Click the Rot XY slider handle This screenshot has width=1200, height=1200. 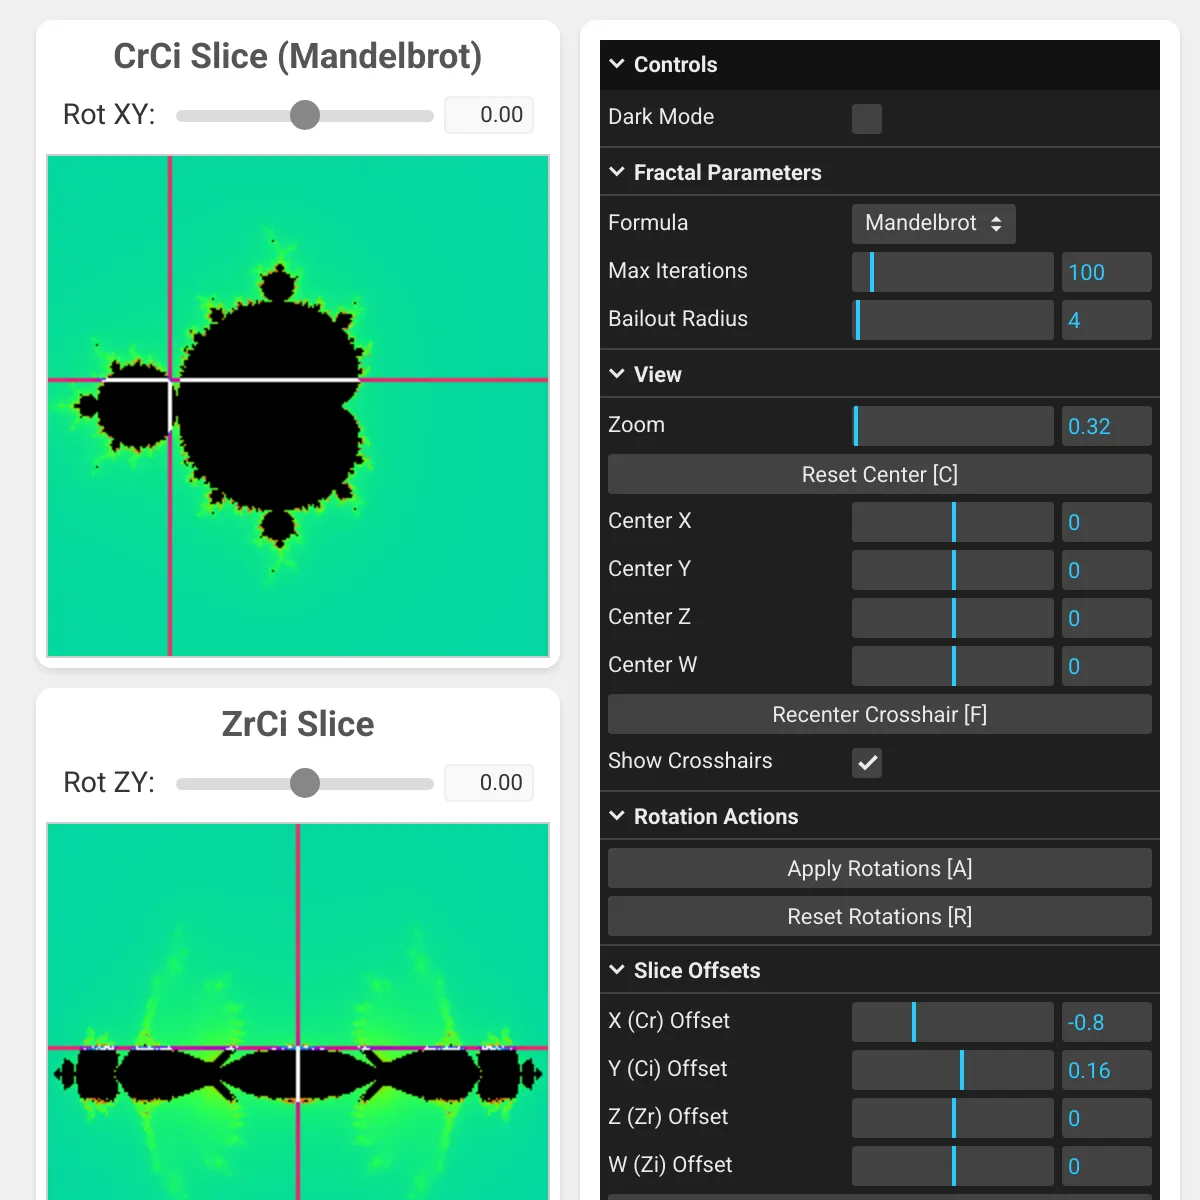pyautogui.click(x=305, y=115)
